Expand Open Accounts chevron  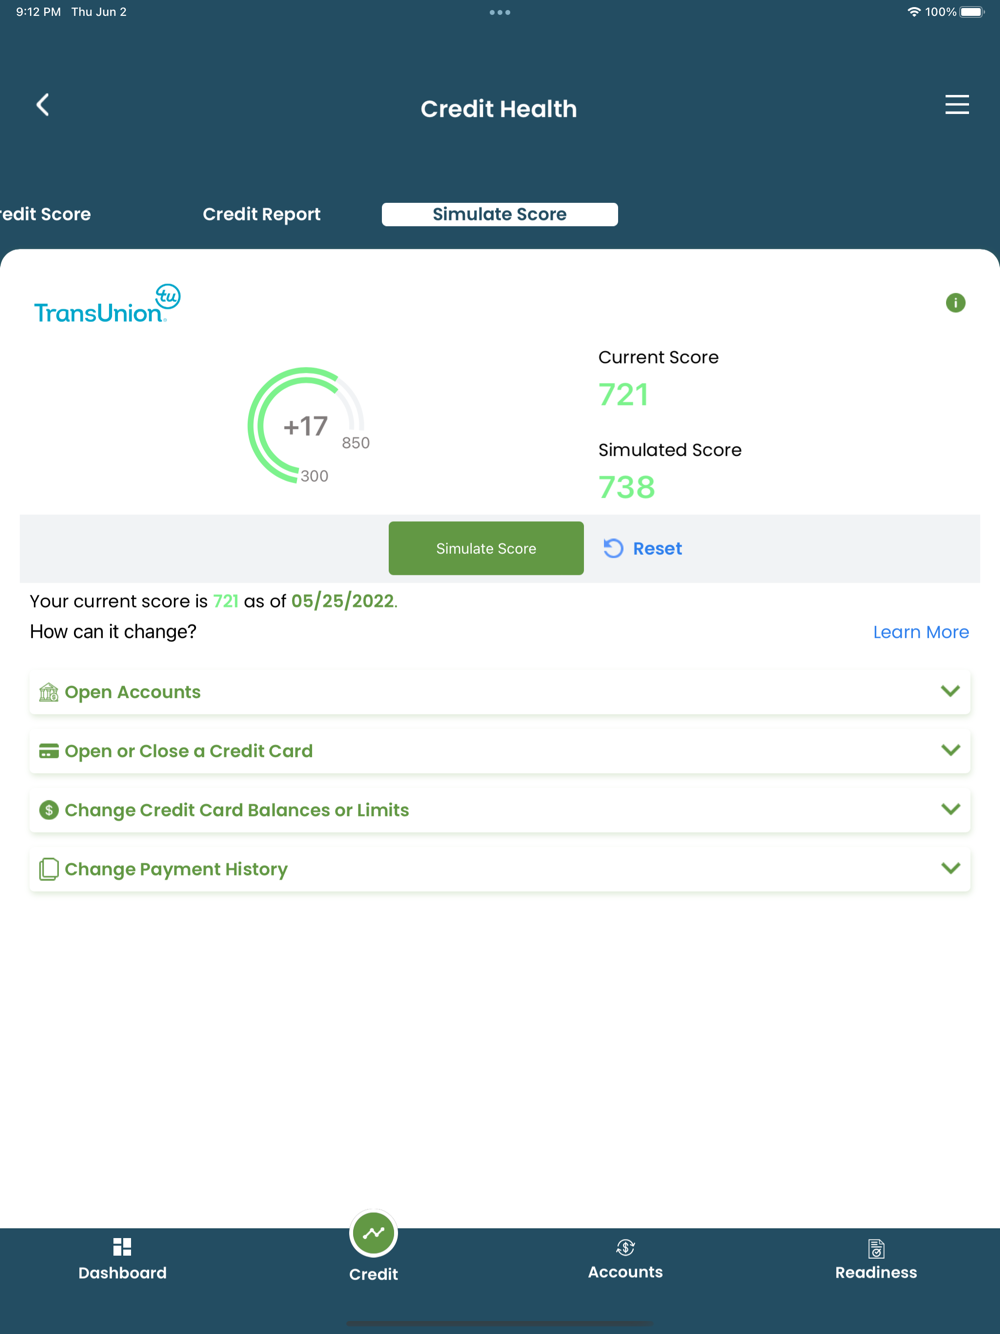[950, 691]
